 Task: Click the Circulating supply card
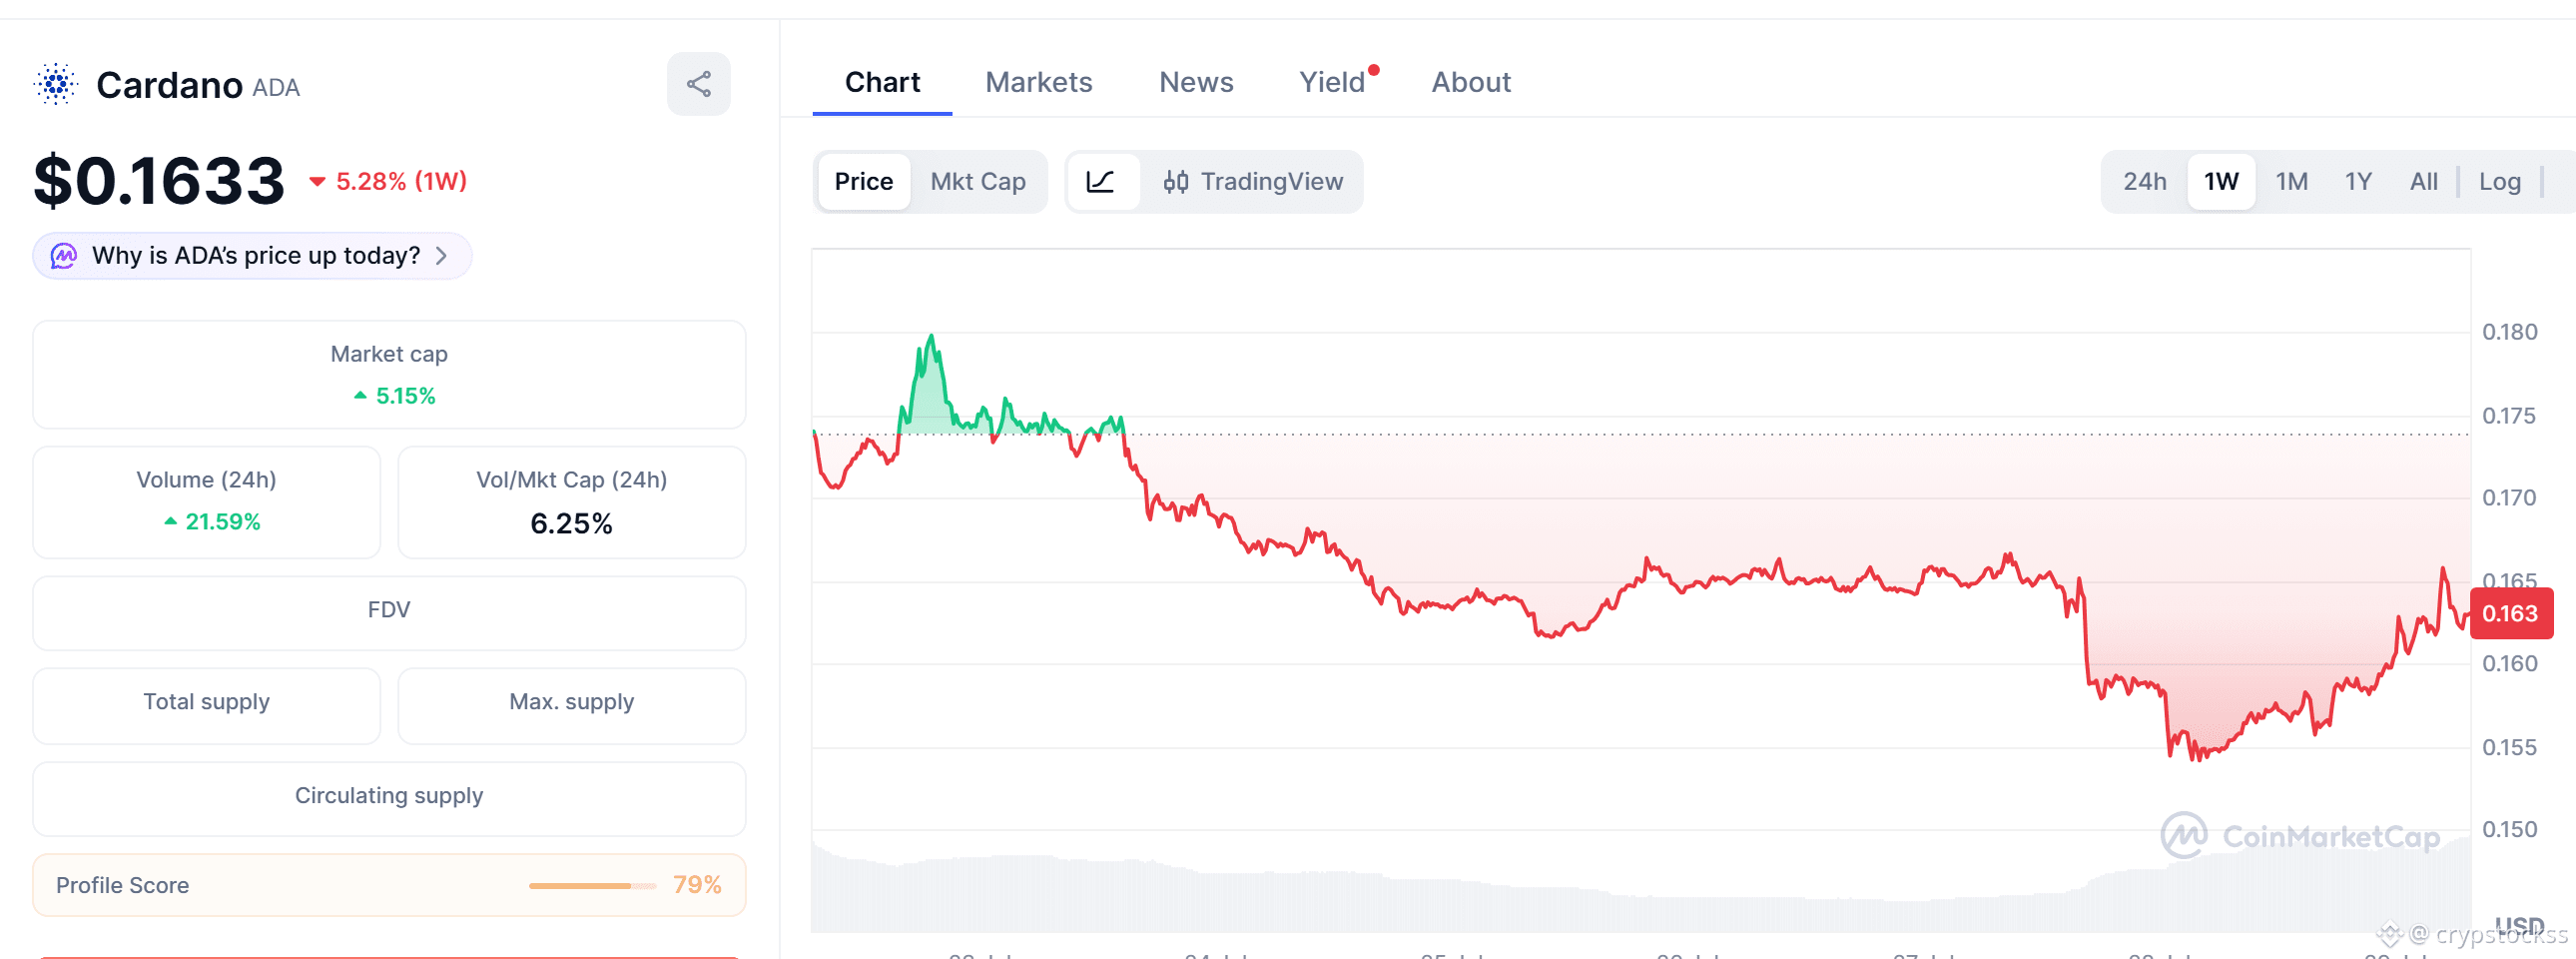389,798
